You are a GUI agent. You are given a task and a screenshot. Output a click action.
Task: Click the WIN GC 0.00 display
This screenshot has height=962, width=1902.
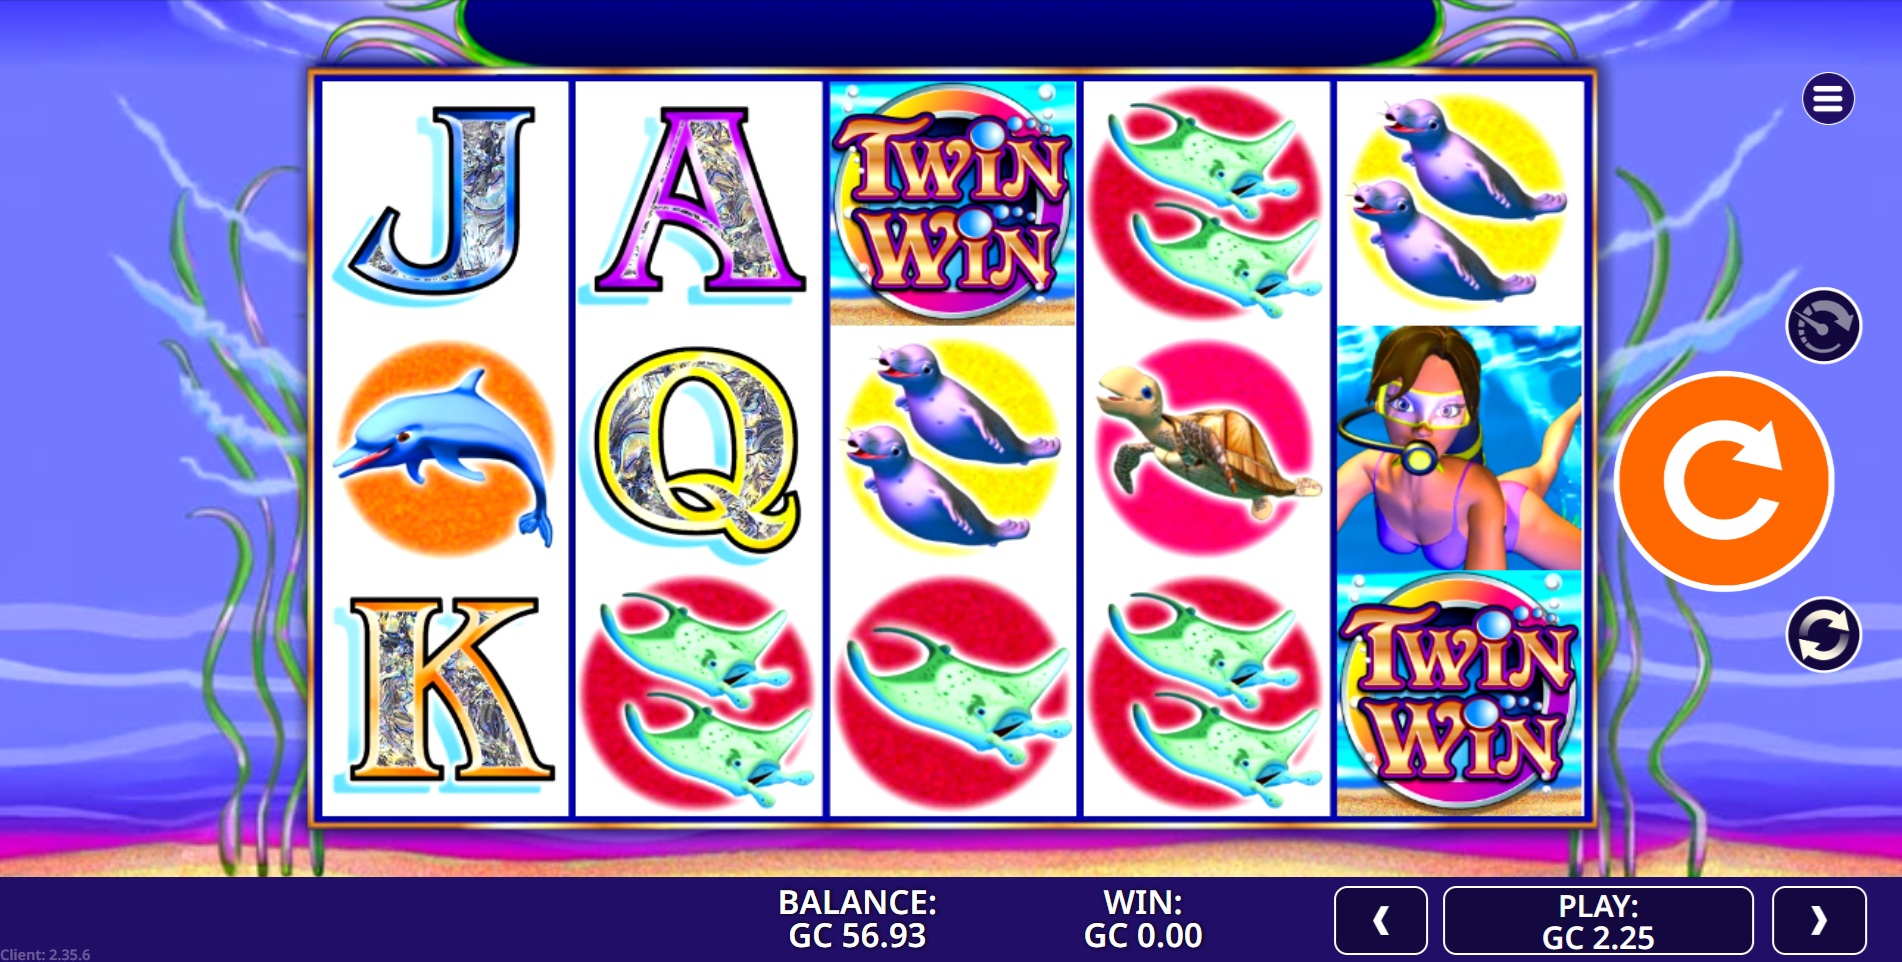click(1143, 919)
